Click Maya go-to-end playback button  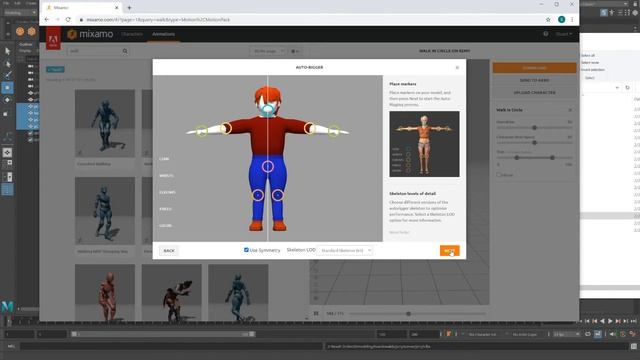[633, 321]
